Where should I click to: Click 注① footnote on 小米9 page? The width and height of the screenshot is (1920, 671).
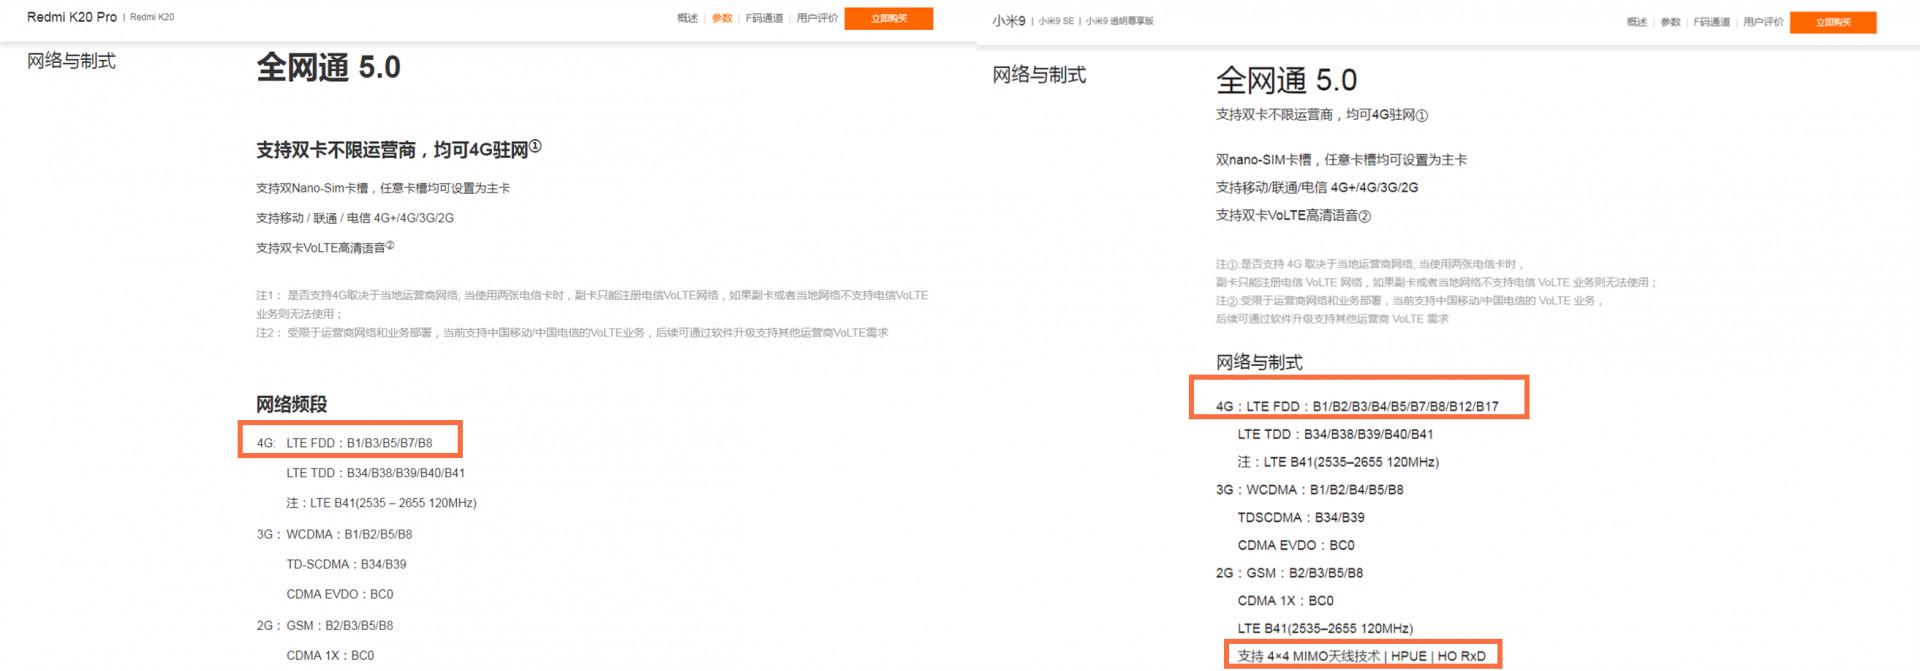pos(1436,273)
